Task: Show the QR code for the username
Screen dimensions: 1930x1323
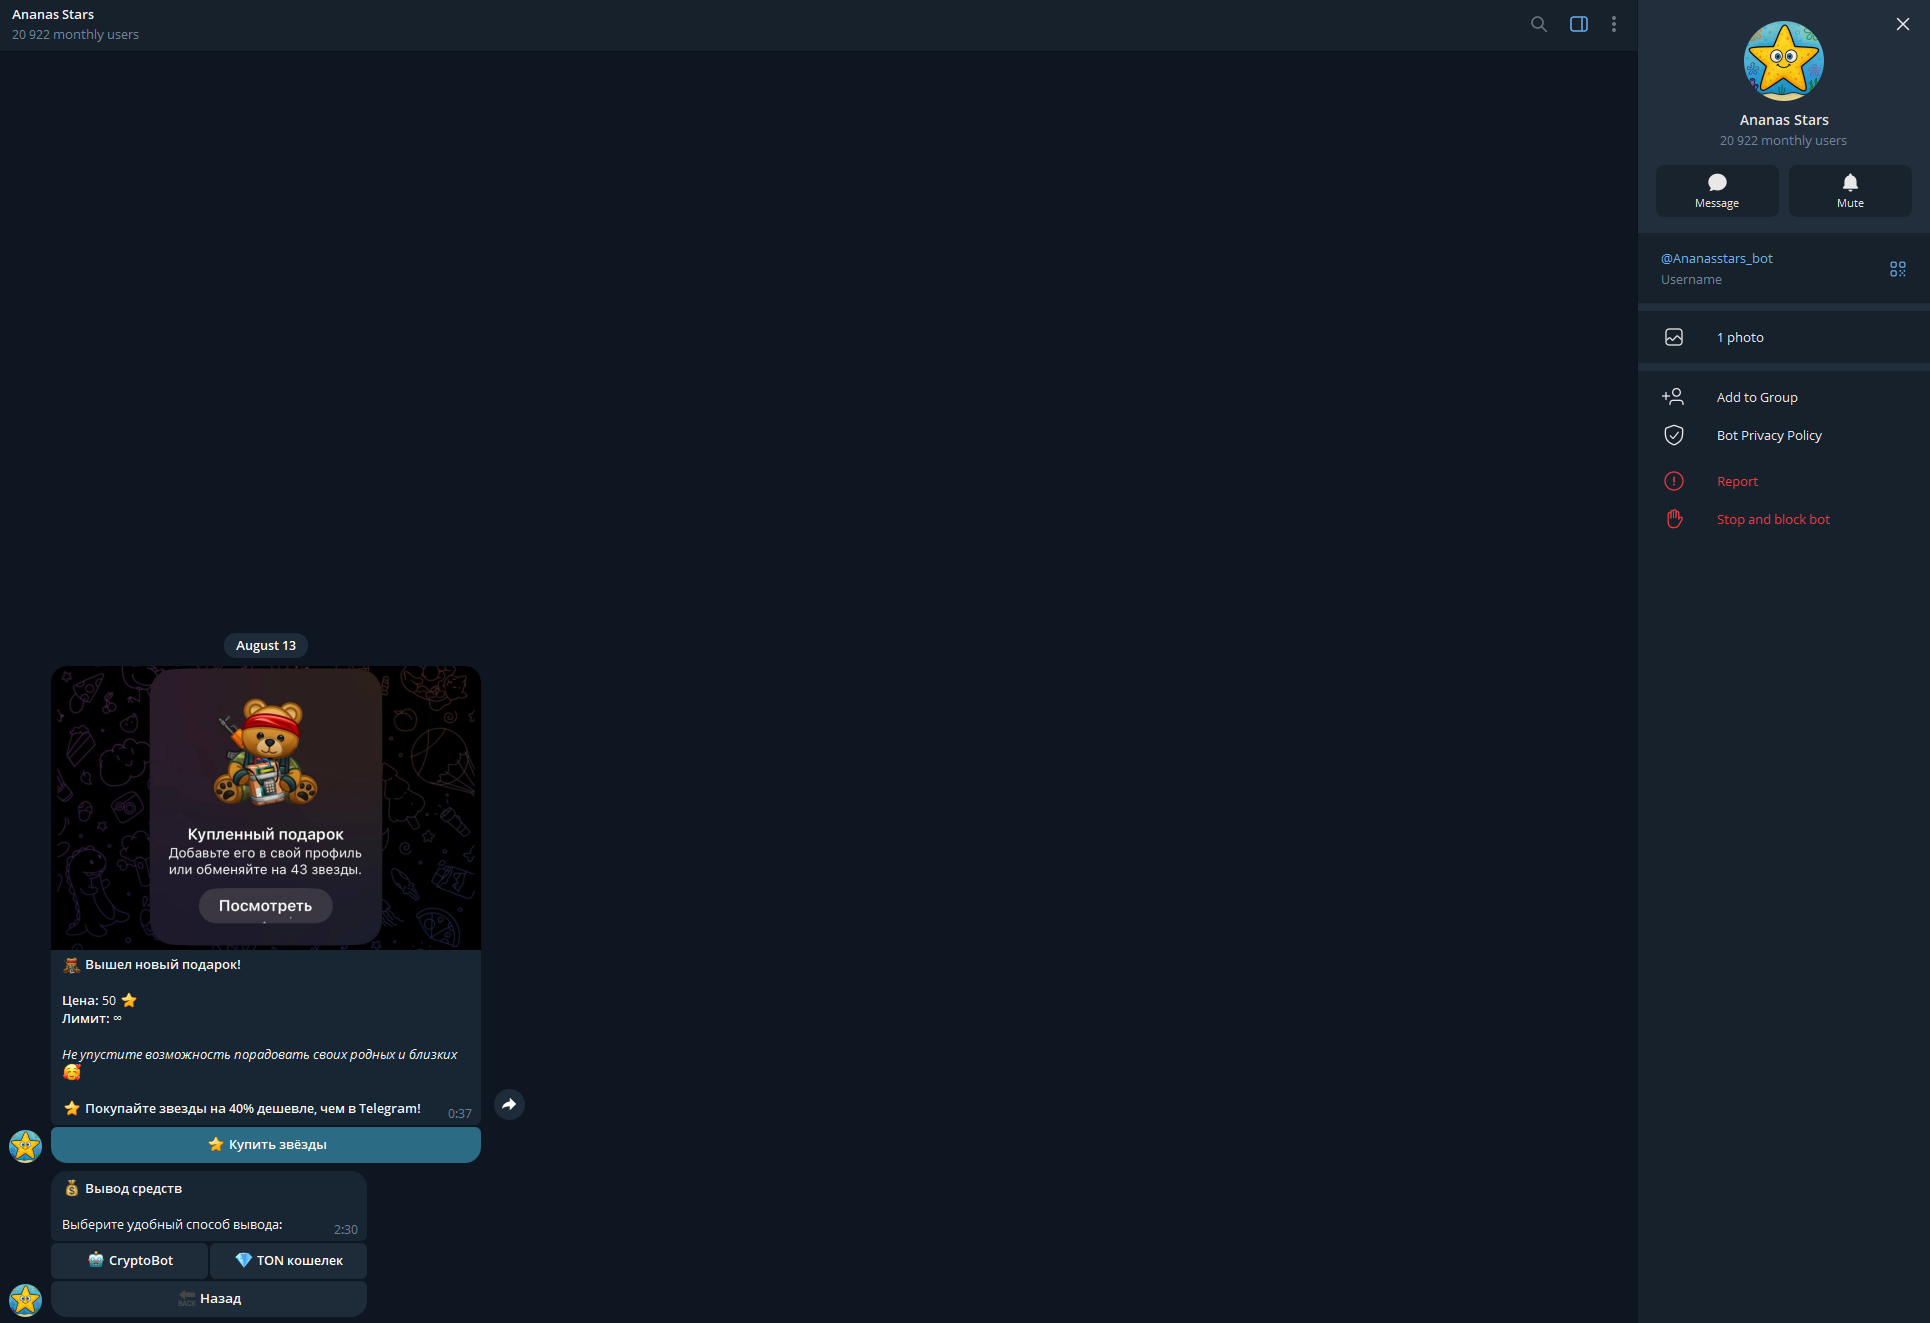Action: tap(1898, 269)
